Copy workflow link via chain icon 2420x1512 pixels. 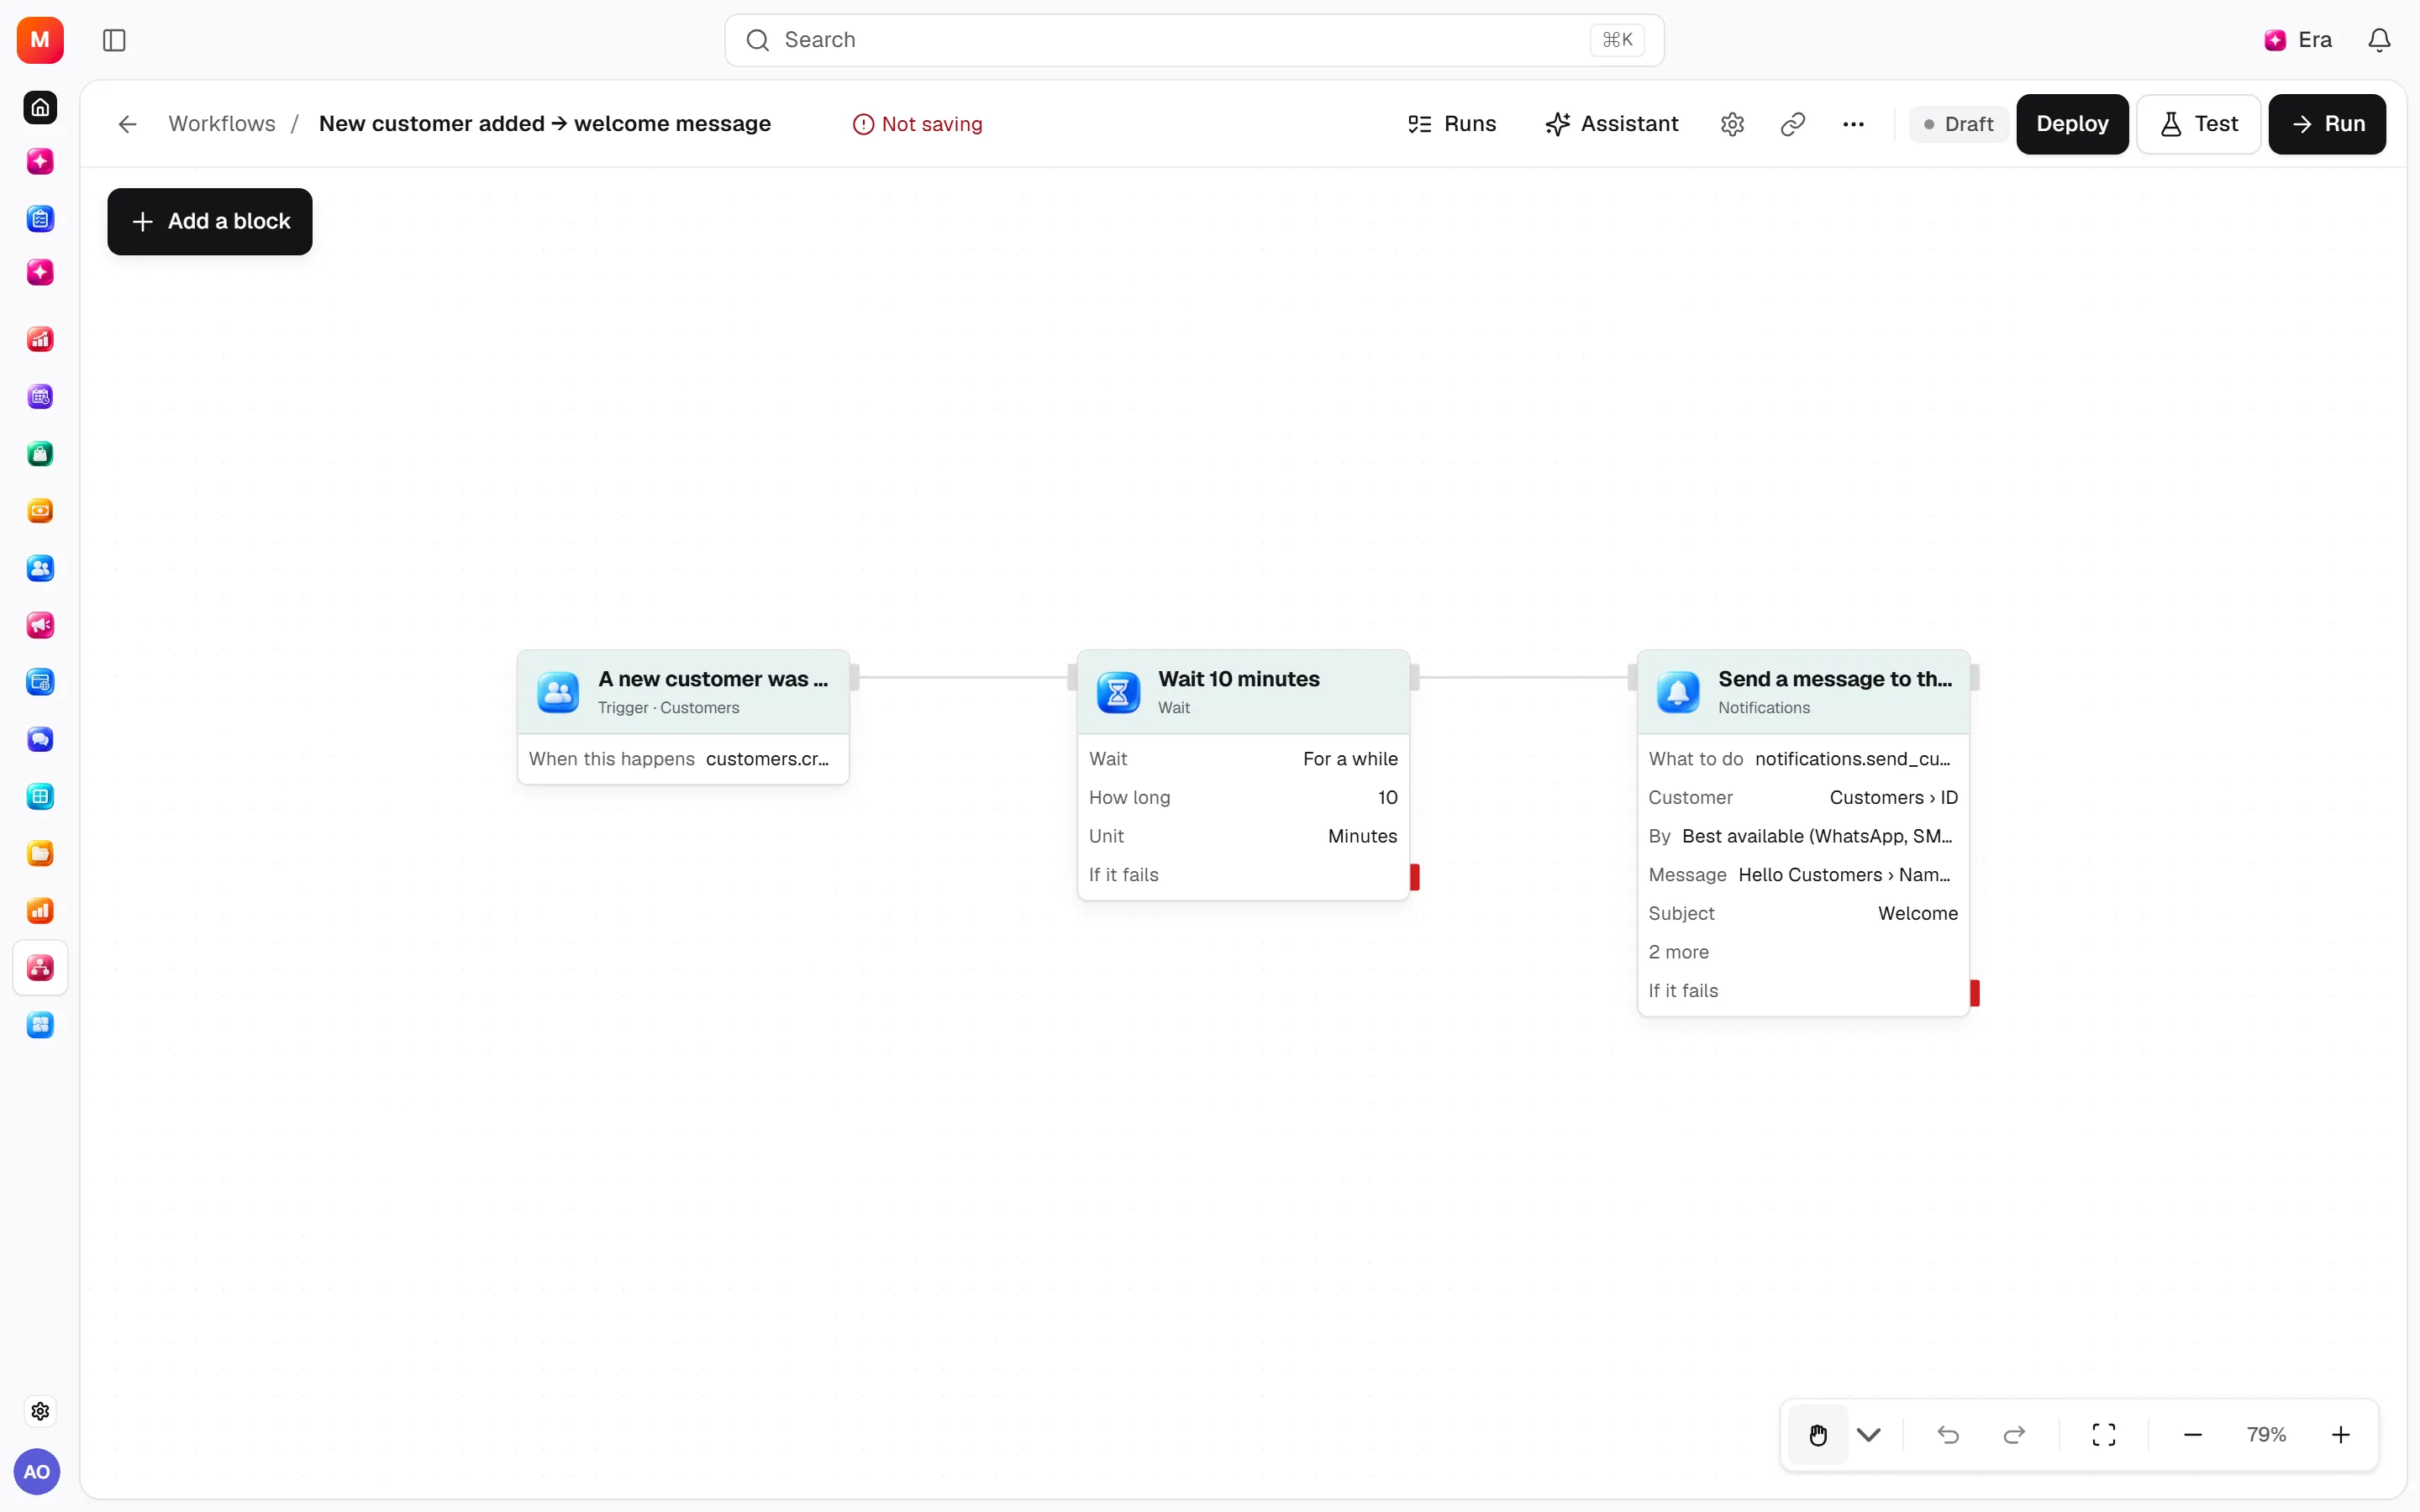pos(1792,124)
